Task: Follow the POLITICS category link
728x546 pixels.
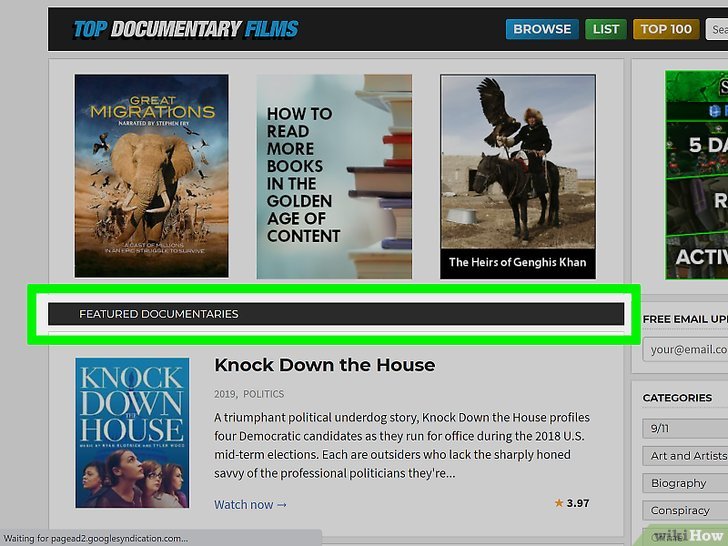Action: pyautogui.click(x=263, y=394)
